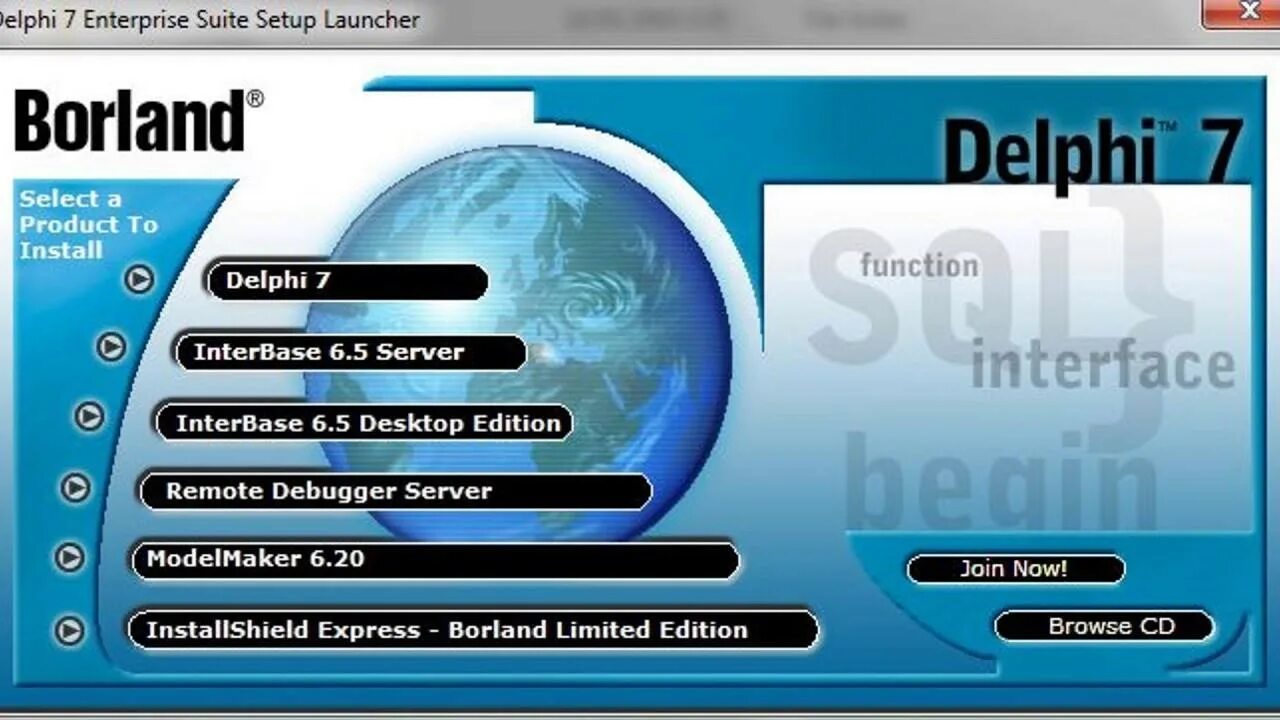Click the arrow icon beside ModelMaker 6.20
This screenshot has width=1280, height=720.
(x=69, y=557)
